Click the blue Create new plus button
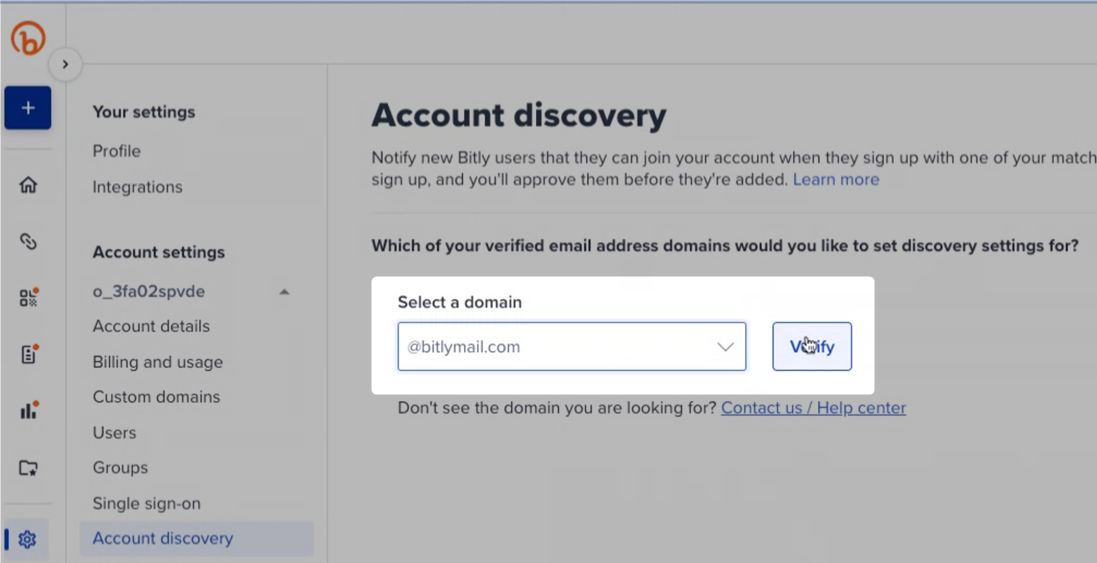The height and width of the screenshot is (563, 1097). 28,108
